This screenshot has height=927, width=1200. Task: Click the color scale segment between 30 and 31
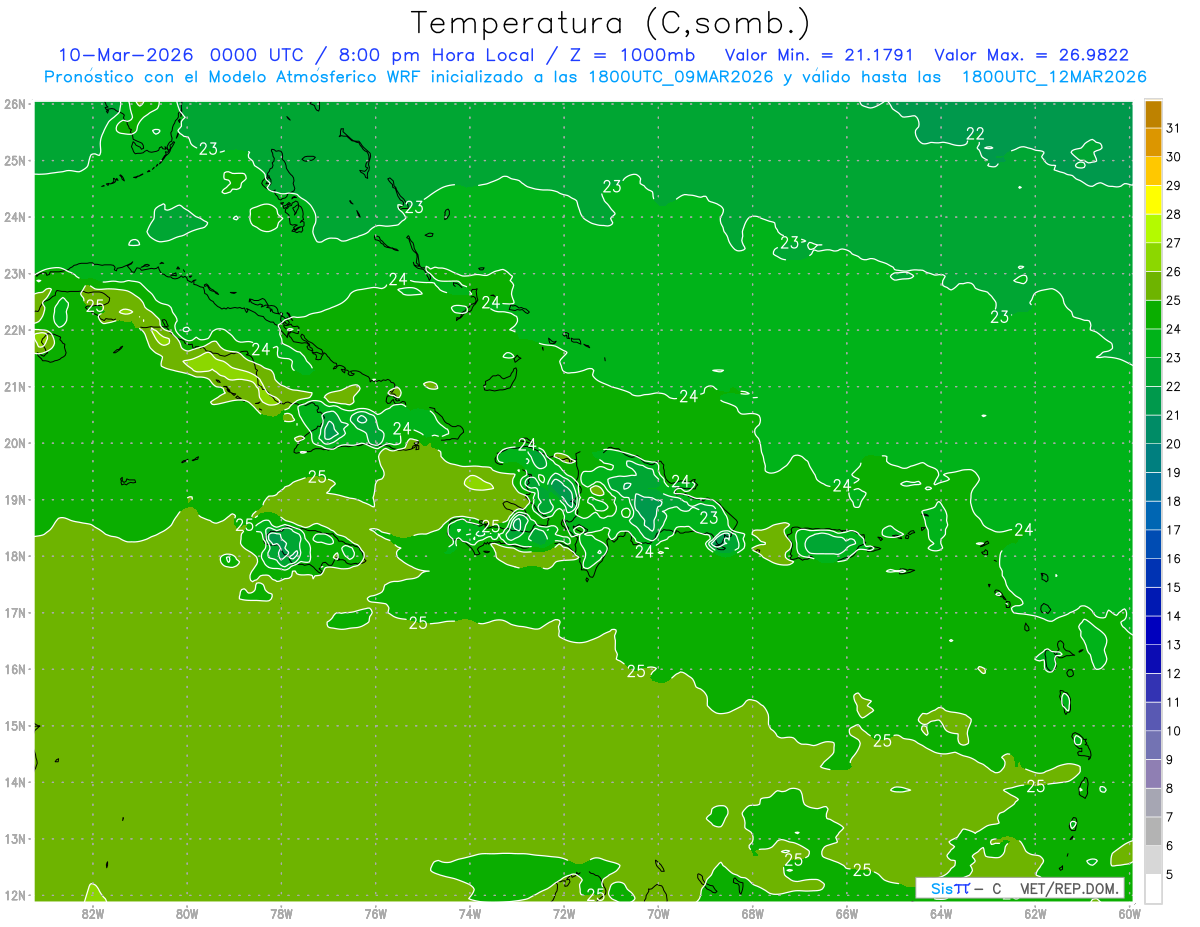[x=1153, y=142]
